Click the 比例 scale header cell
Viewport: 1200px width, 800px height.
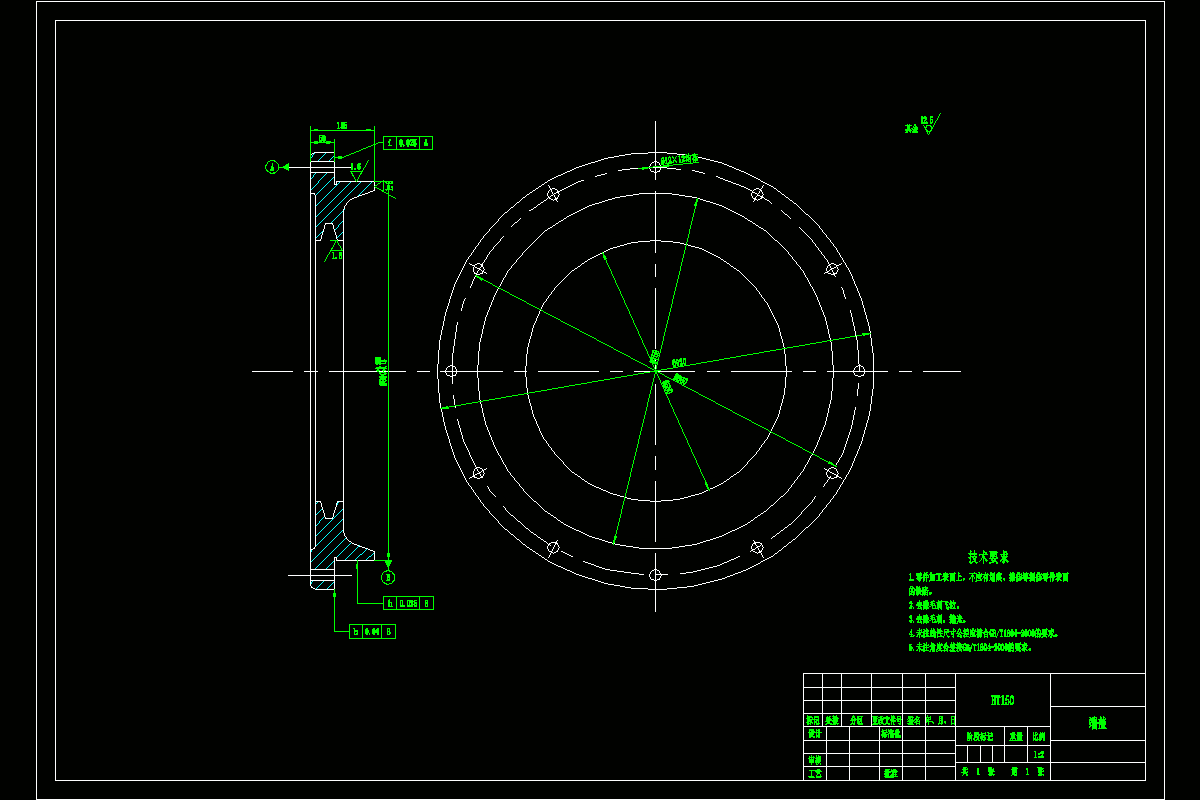point(1040,735)
